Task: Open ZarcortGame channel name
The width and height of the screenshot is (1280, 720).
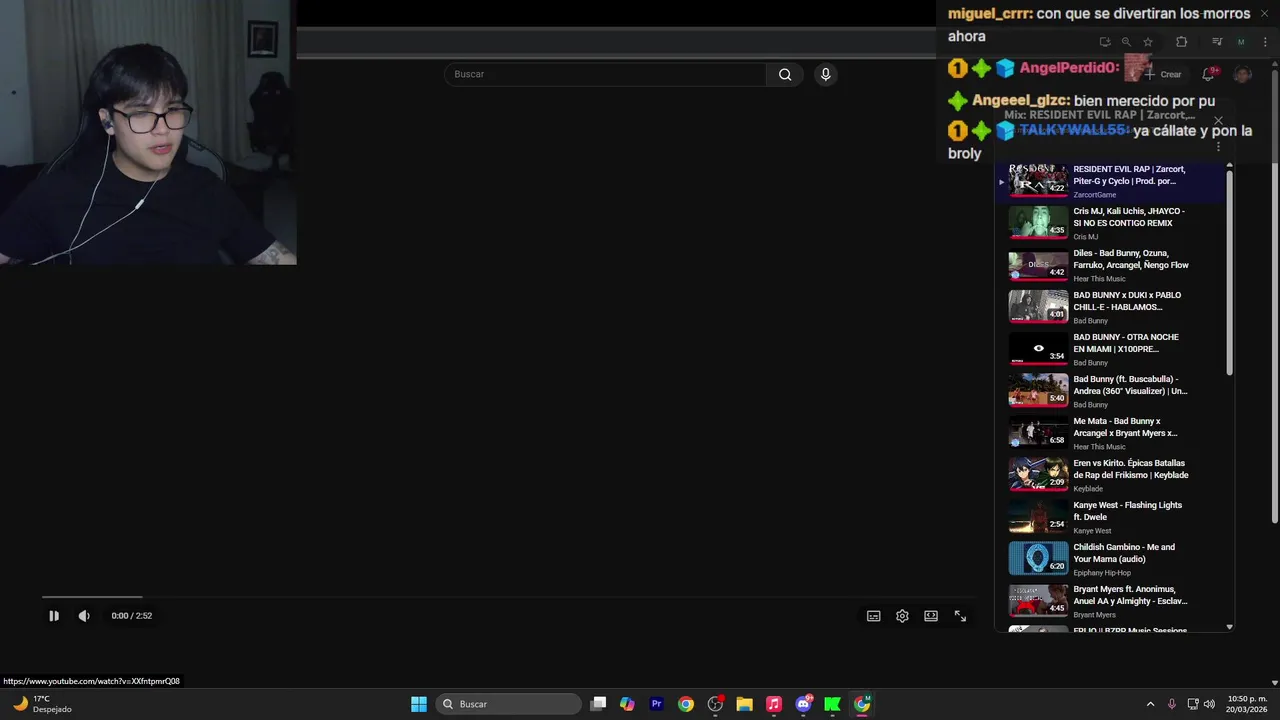Action: pyautogui.click(x=1094, y=195)
